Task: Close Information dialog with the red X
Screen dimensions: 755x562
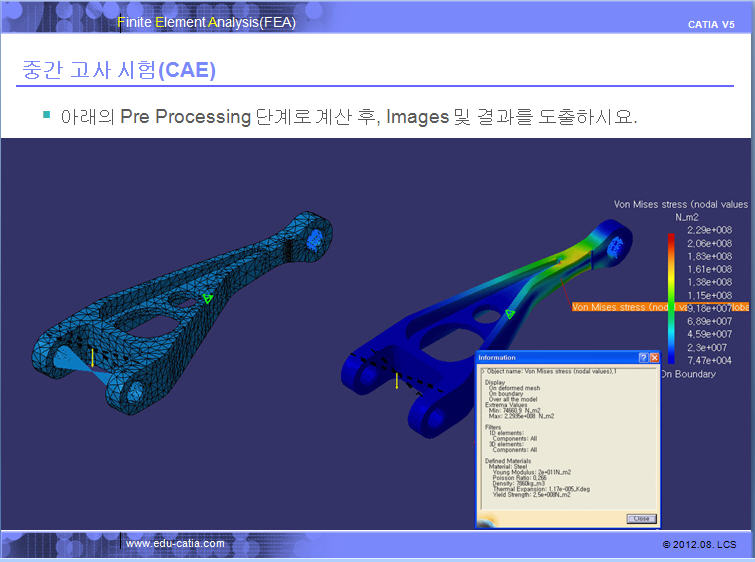Action: (654, 357)
